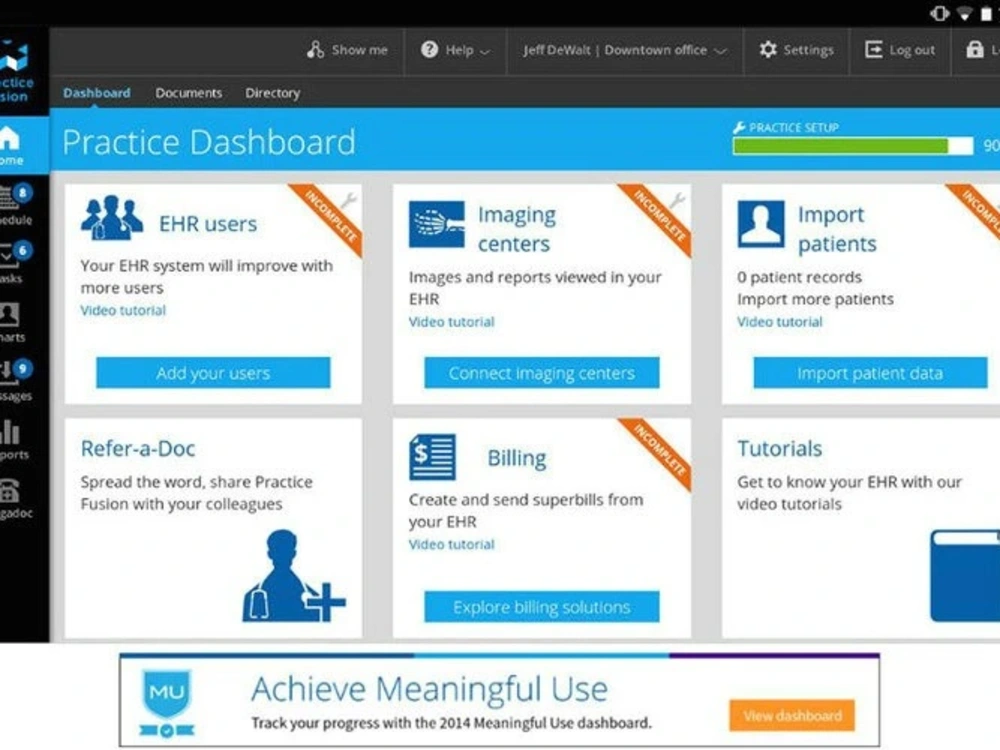Click the Tasks badge showing 6
The width and height of the screenshot is (1000, 750).
[x=23, y=250]
